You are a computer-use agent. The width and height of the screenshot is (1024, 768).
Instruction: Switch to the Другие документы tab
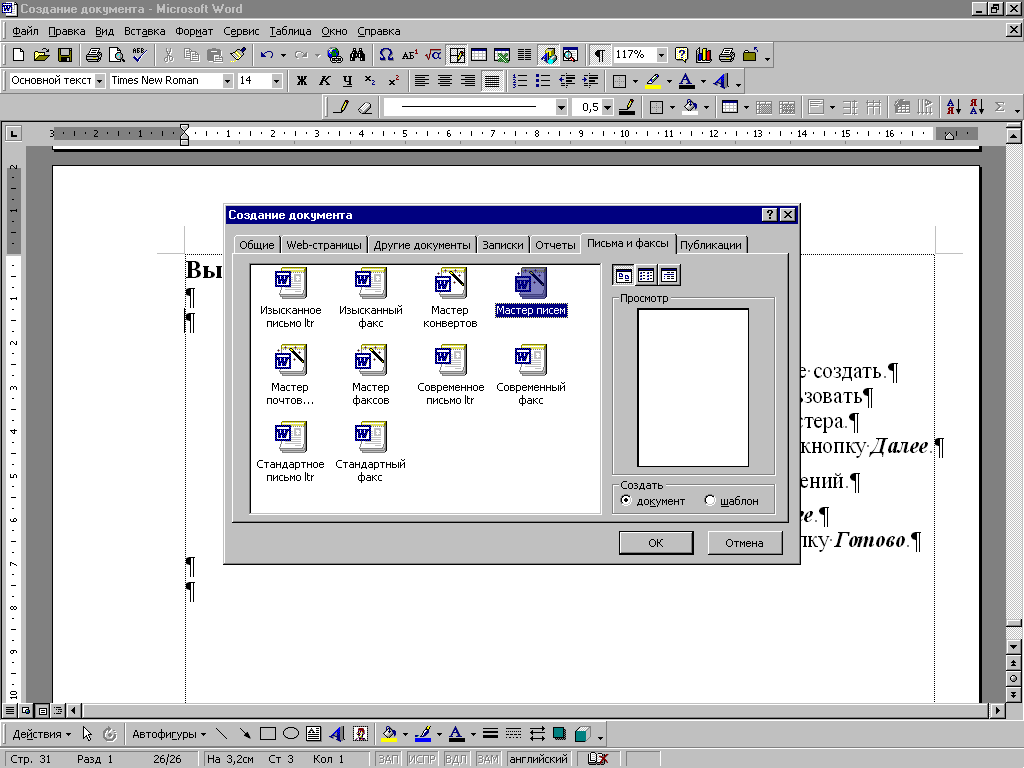(422, 245)
